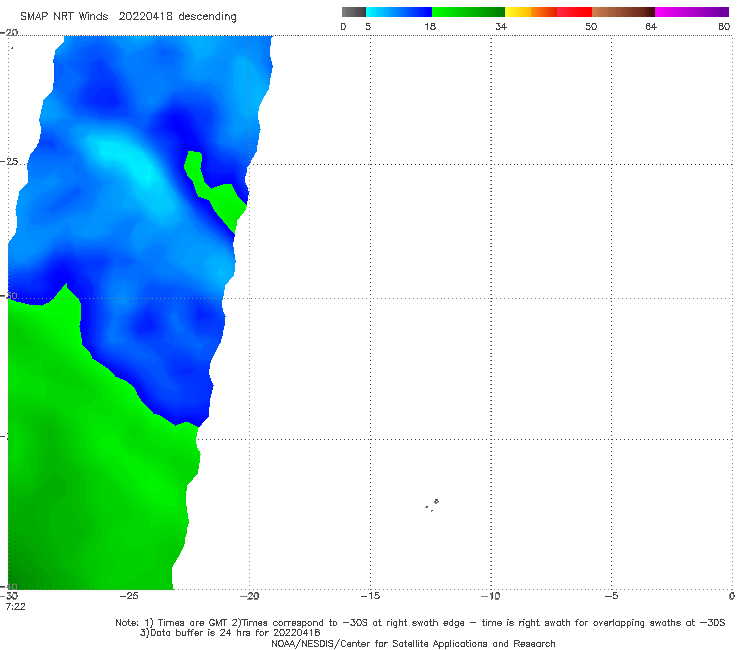Click the color bar label '50'

pos(591,26)
